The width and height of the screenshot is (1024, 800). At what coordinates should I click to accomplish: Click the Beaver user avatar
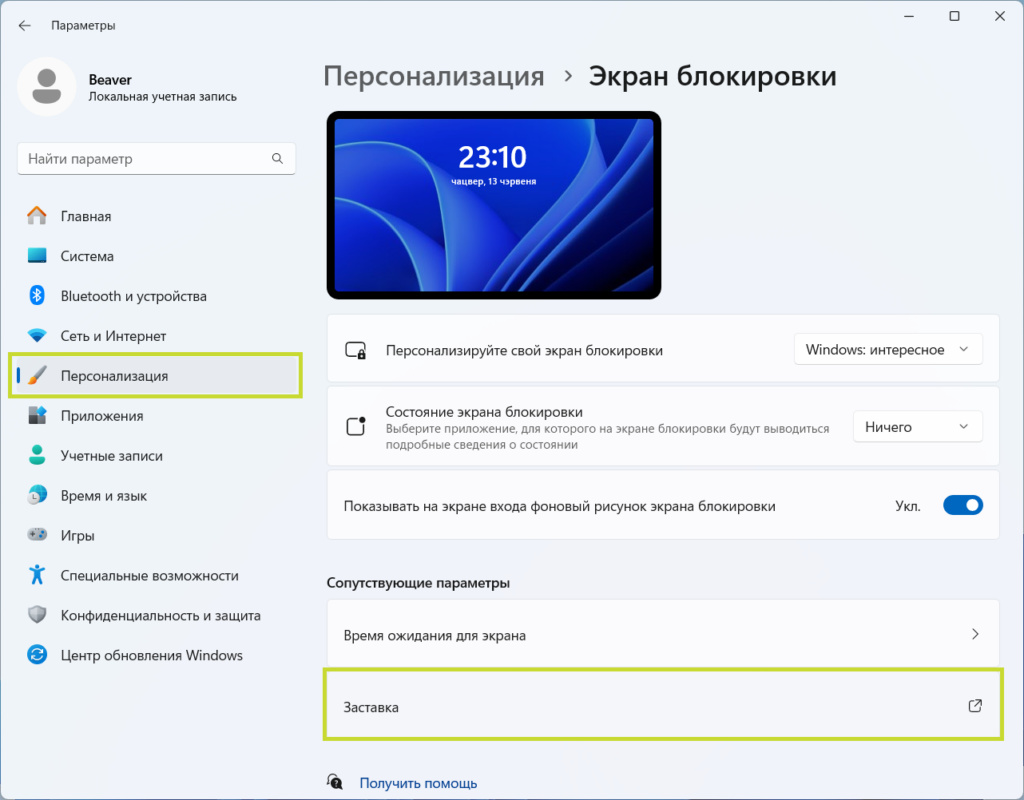click(x=46, y=87)
